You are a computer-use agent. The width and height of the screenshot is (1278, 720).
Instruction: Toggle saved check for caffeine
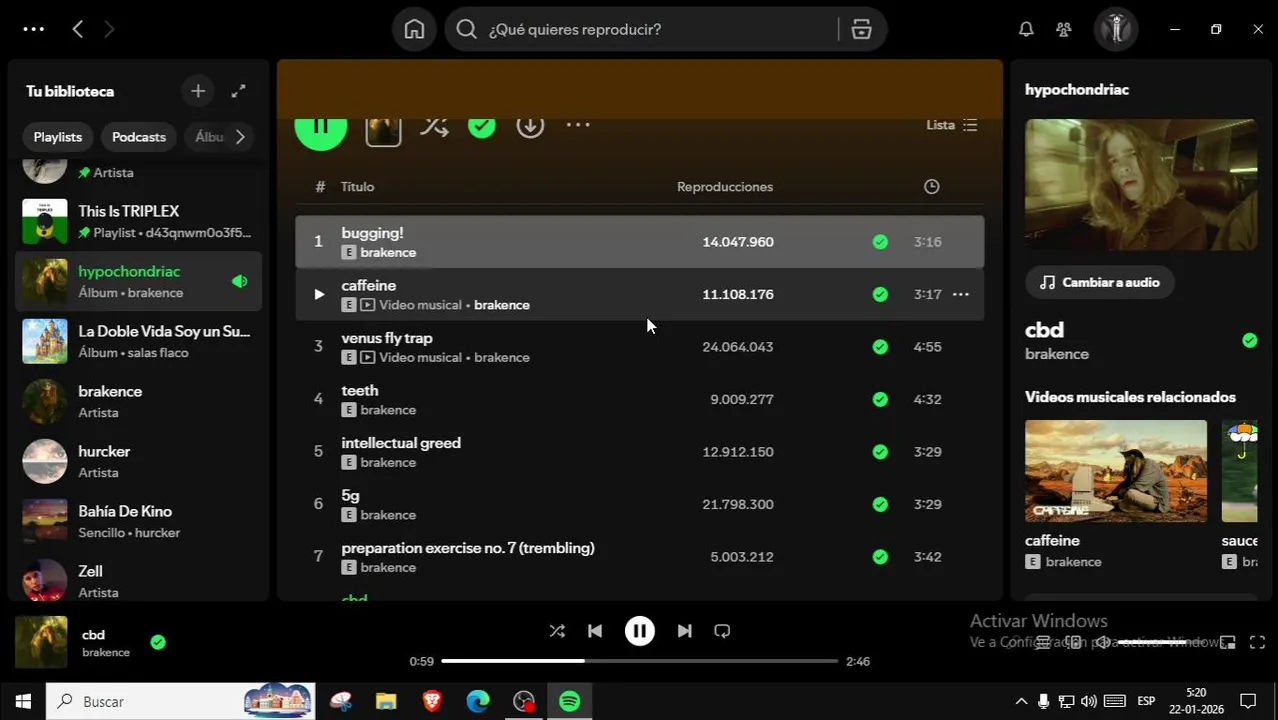880,294
